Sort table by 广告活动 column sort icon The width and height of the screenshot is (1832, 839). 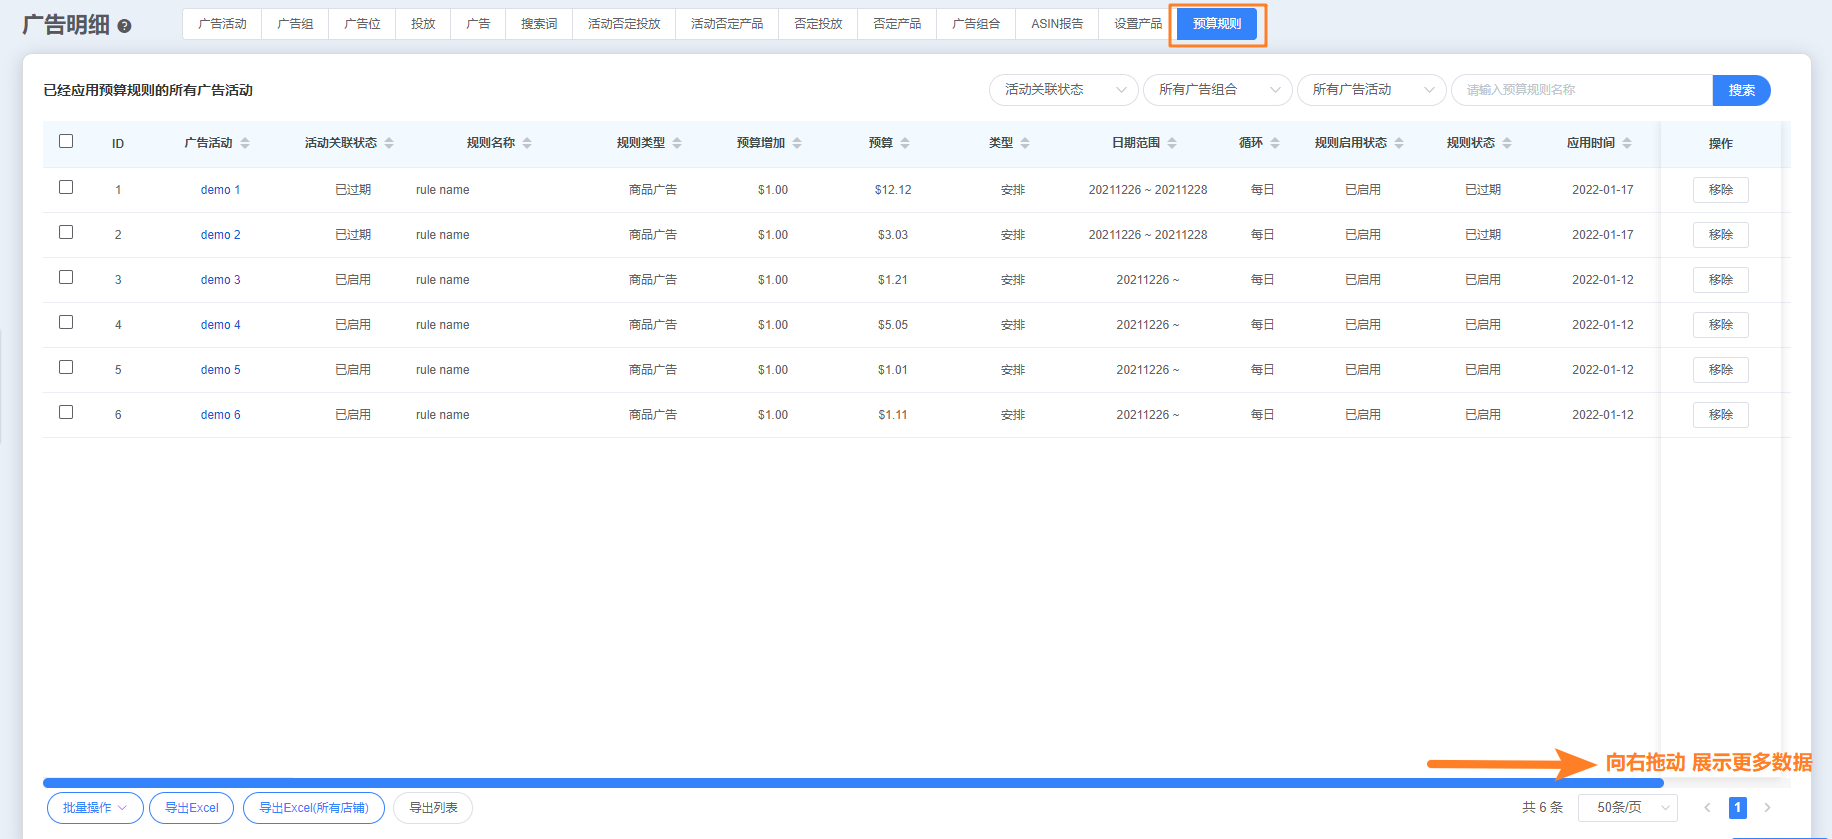245,143
